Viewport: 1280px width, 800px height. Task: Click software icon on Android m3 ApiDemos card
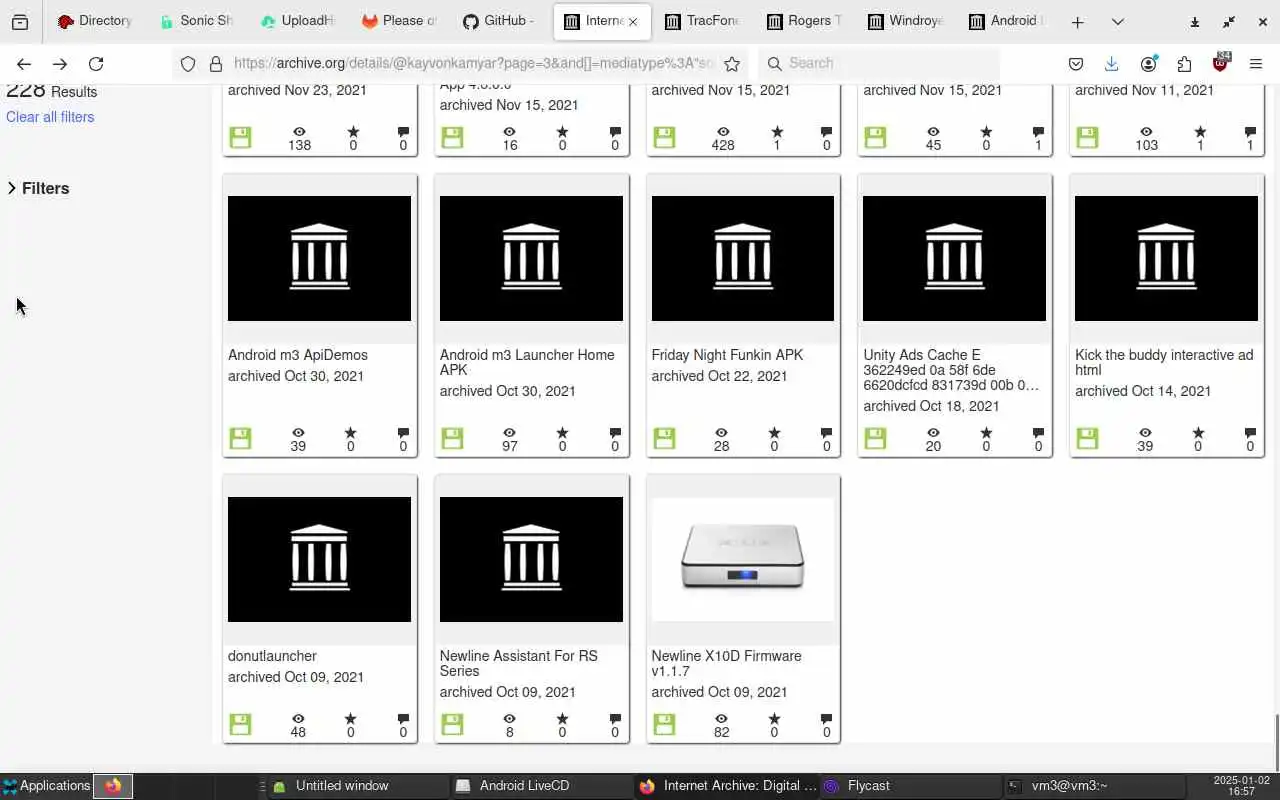240,438
